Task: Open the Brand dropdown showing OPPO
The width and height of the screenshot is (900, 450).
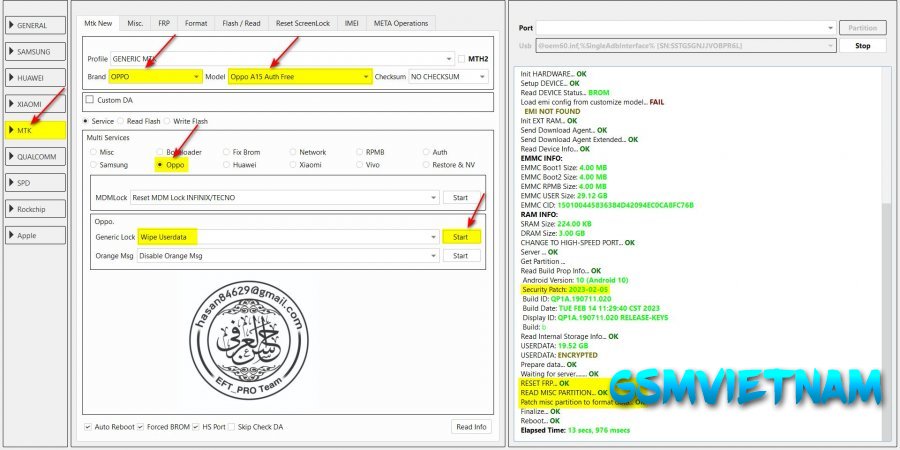Action: [x=156, y=76]
